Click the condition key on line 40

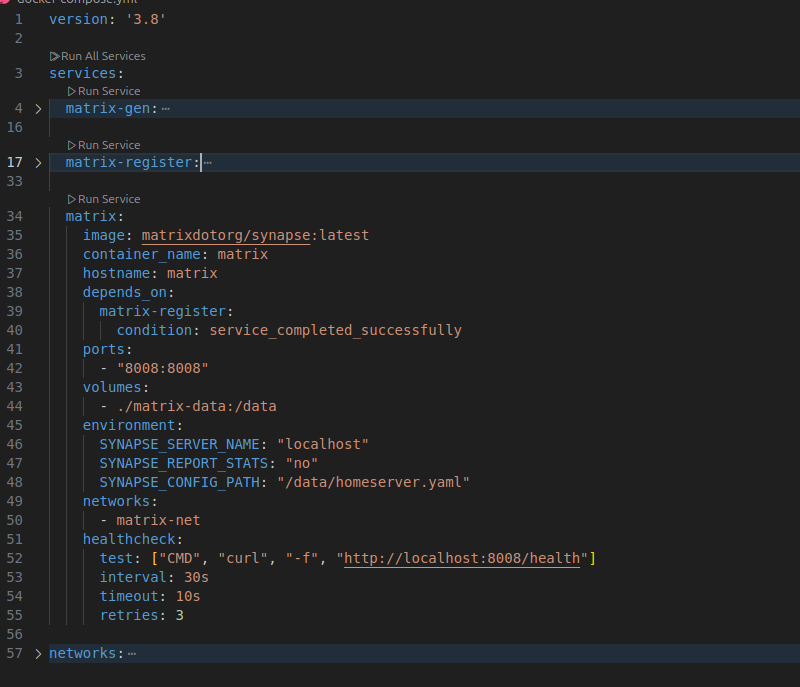pos(155,330)
